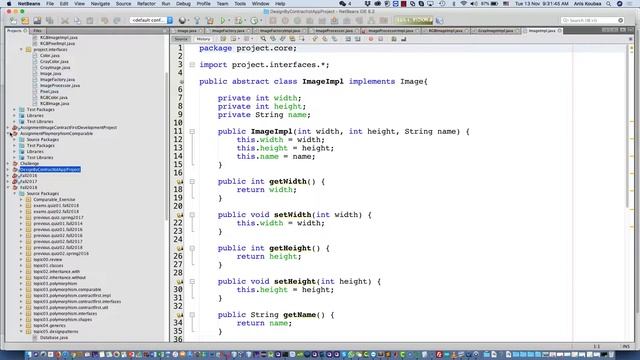Viewport: 640px width, 360px height.
Task: Click the memory usage indicator in toolbar
Action: [413, 20]
